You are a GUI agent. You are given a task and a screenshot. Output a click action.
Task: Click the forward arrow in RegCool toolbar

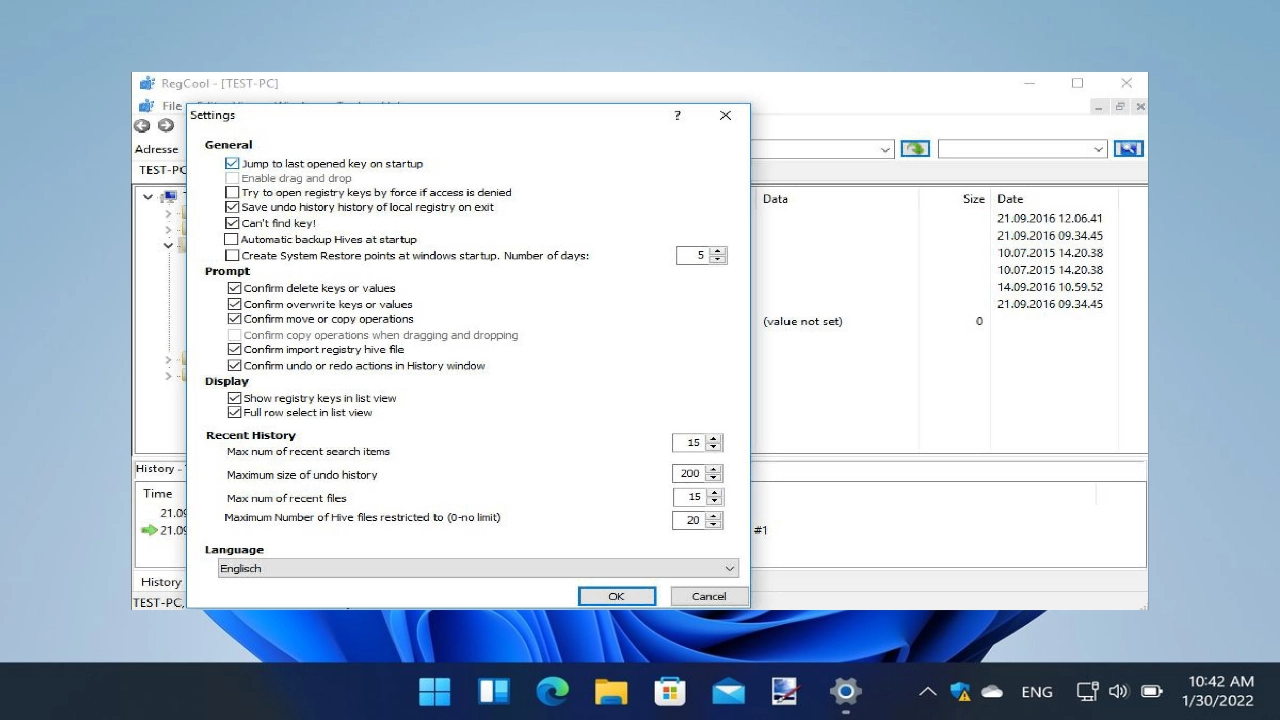[166, 126]
